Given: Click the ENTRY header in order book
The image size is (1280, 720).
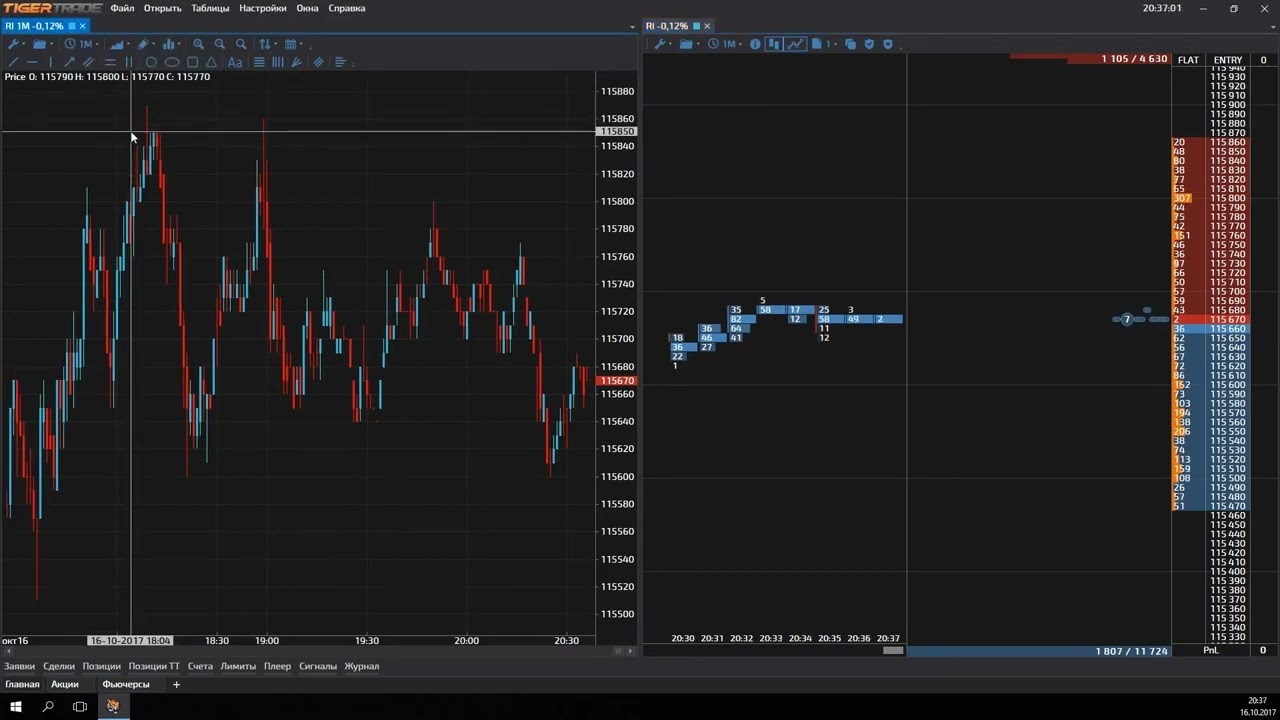Looking at the screenshot, I should click(x=1227, y=60).
